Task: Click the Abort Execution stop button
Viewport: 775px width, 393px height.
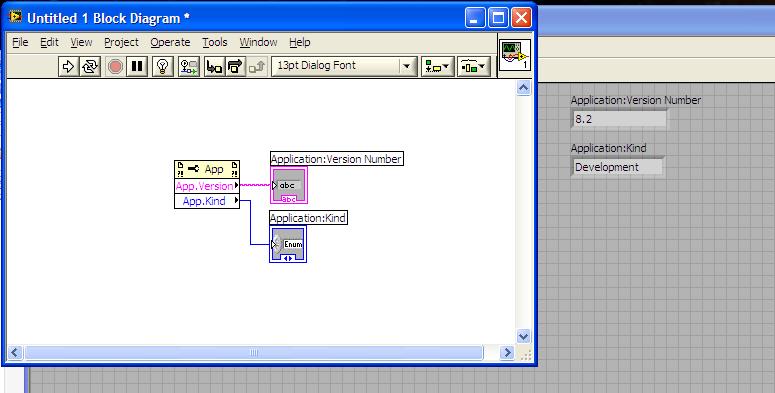Action: [x=115, y=66]
